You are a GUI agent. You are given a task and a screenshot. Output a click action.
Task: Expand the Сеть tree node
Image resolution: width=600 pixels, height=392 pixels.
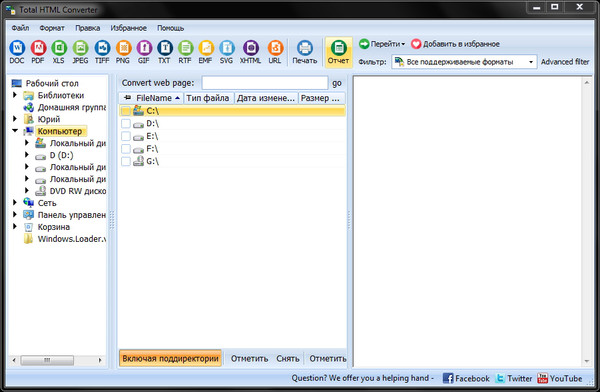(15, 202)
